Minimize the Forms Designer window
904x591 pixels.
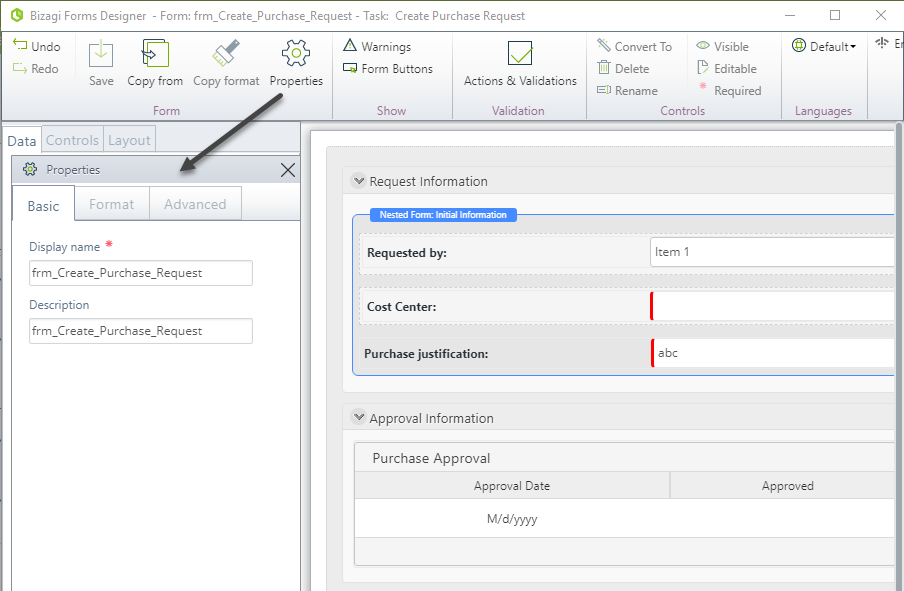tap(790, 16)
